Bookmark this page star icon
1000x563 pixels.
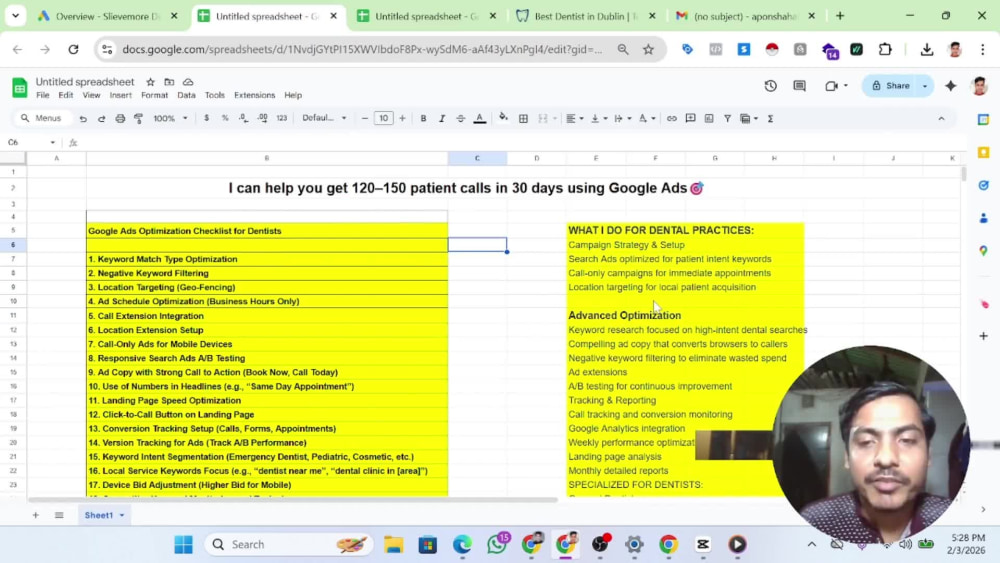point(649,49)
